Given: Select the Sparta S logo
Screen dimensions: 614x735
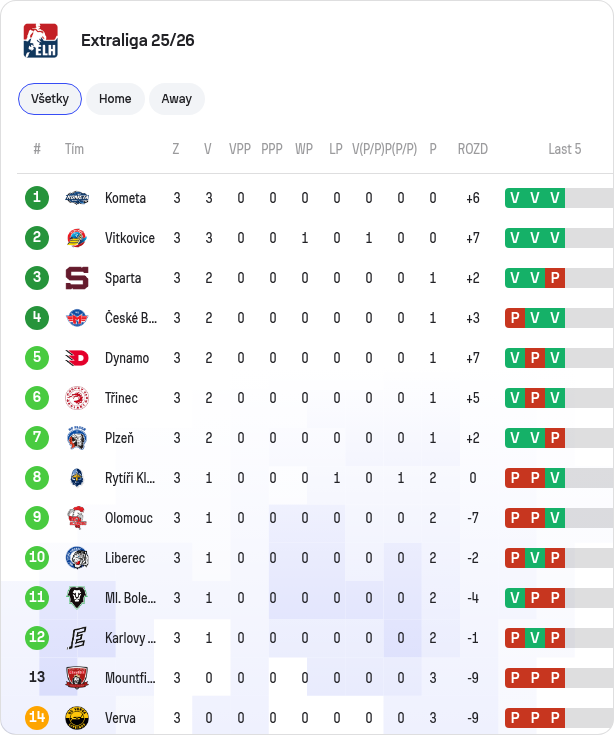Looking at the screenshot, I should (x=77, y=278).
